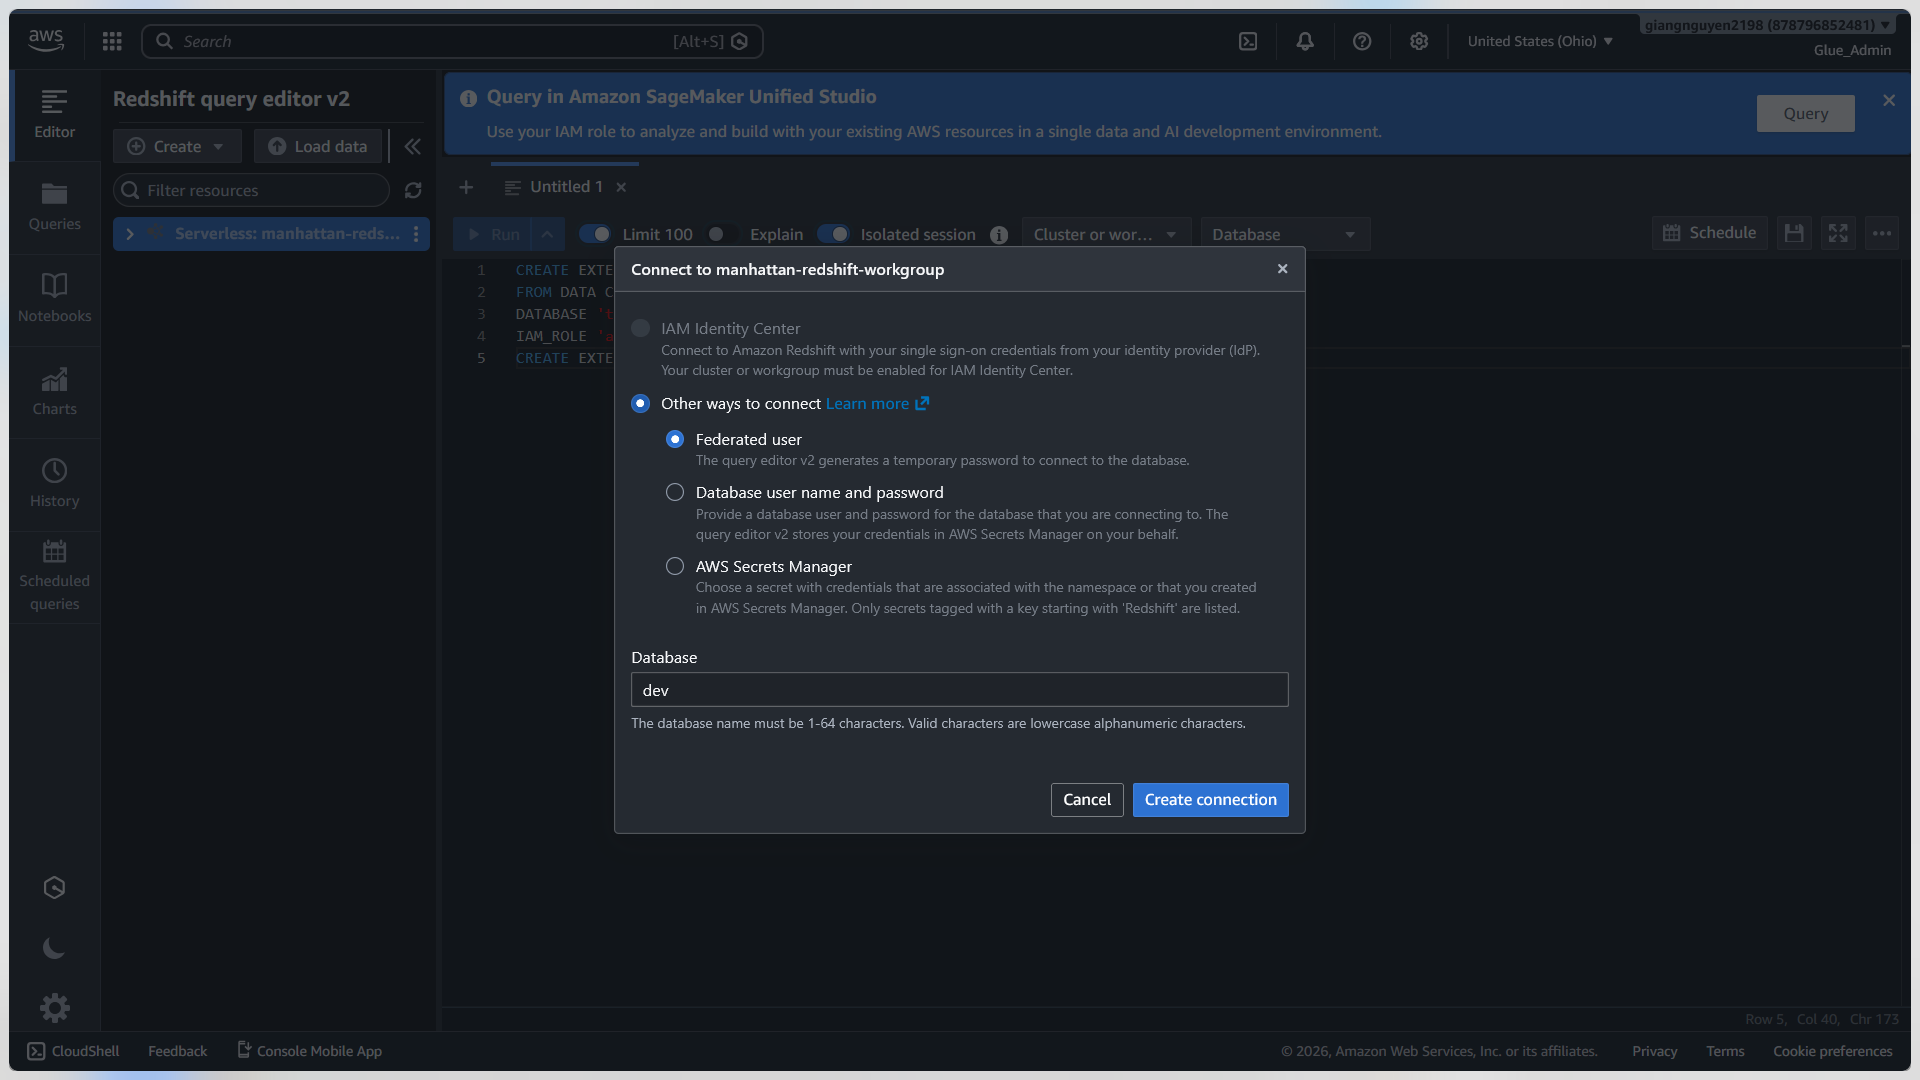1920x1080 pixels.
Task: Run the current query
Action: pyautogui.click(x=493, y=234)
